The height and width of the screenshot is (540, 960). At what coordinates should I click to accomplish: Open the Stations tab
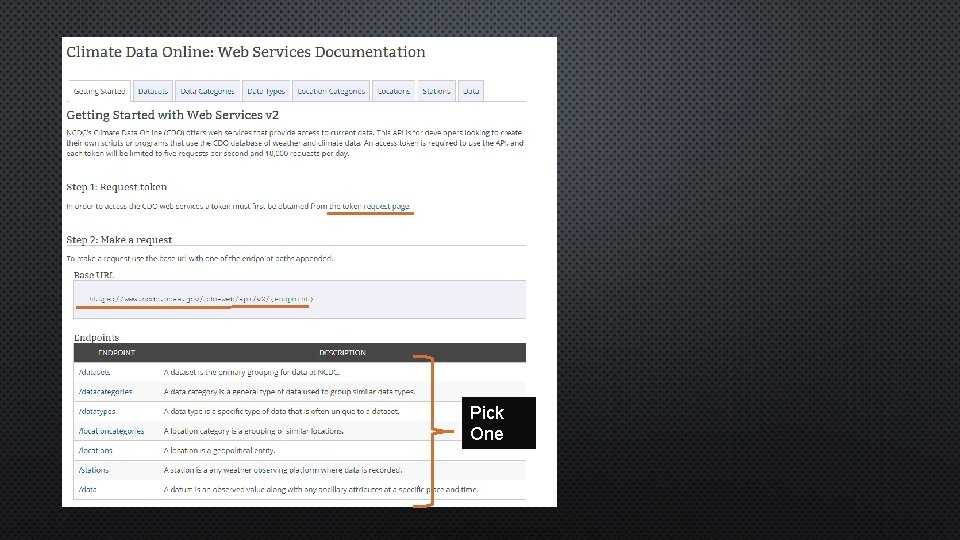[x=437, y=91]
